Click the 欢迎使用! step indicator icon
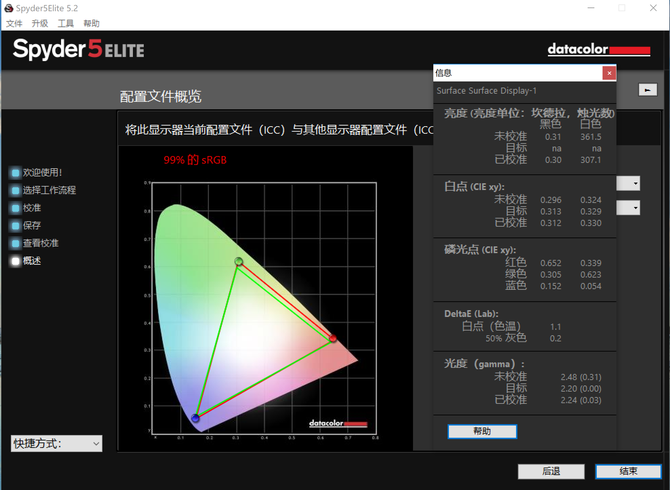 point(15,173)
